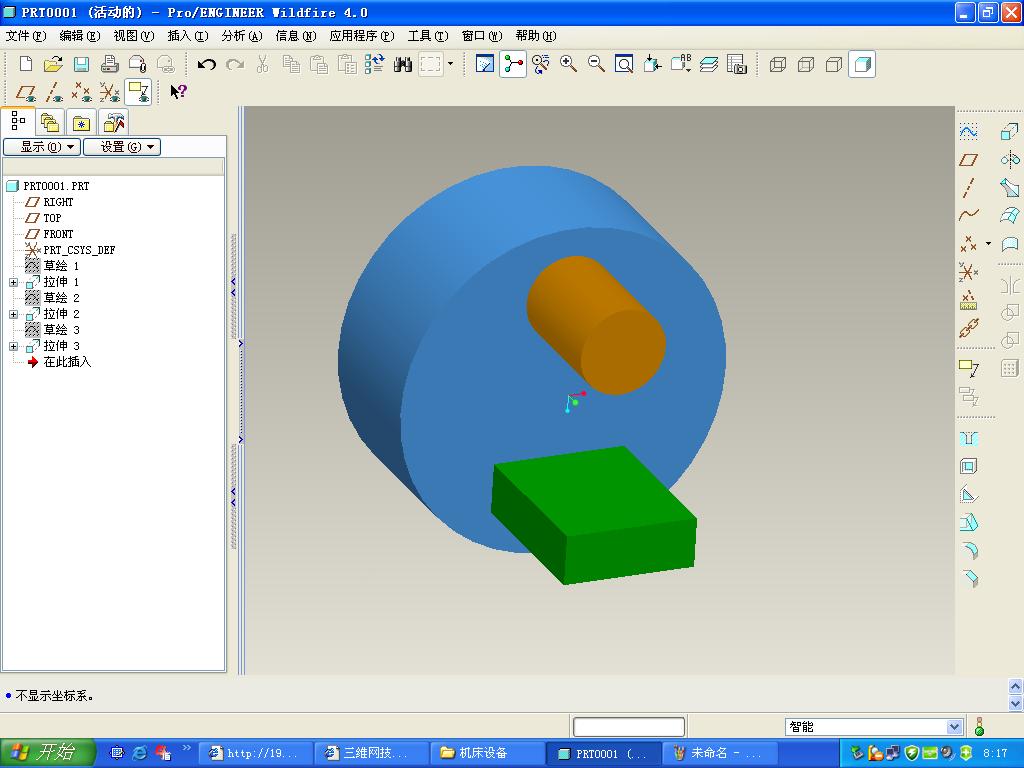Toggle datum planes display
1024x768 pixels.
(25, 92)
